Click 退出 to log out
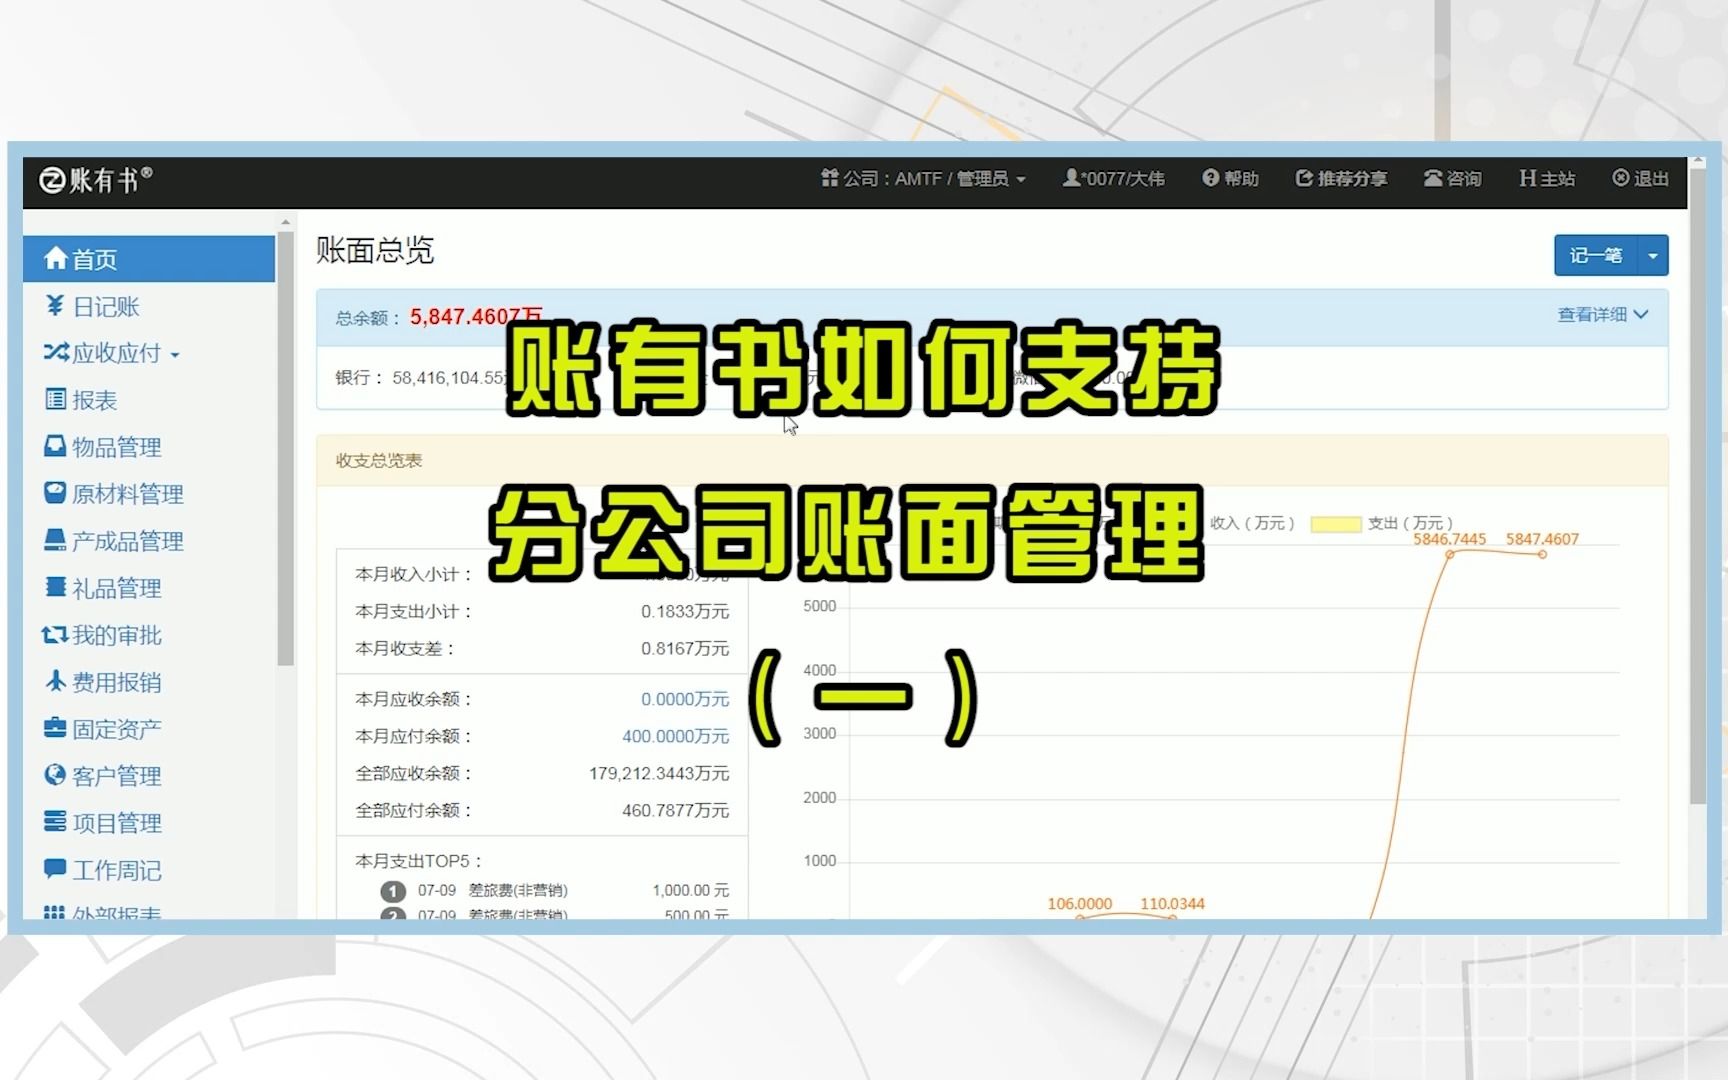This screenshot has width=1728, height=1080. pos(1640,179)
